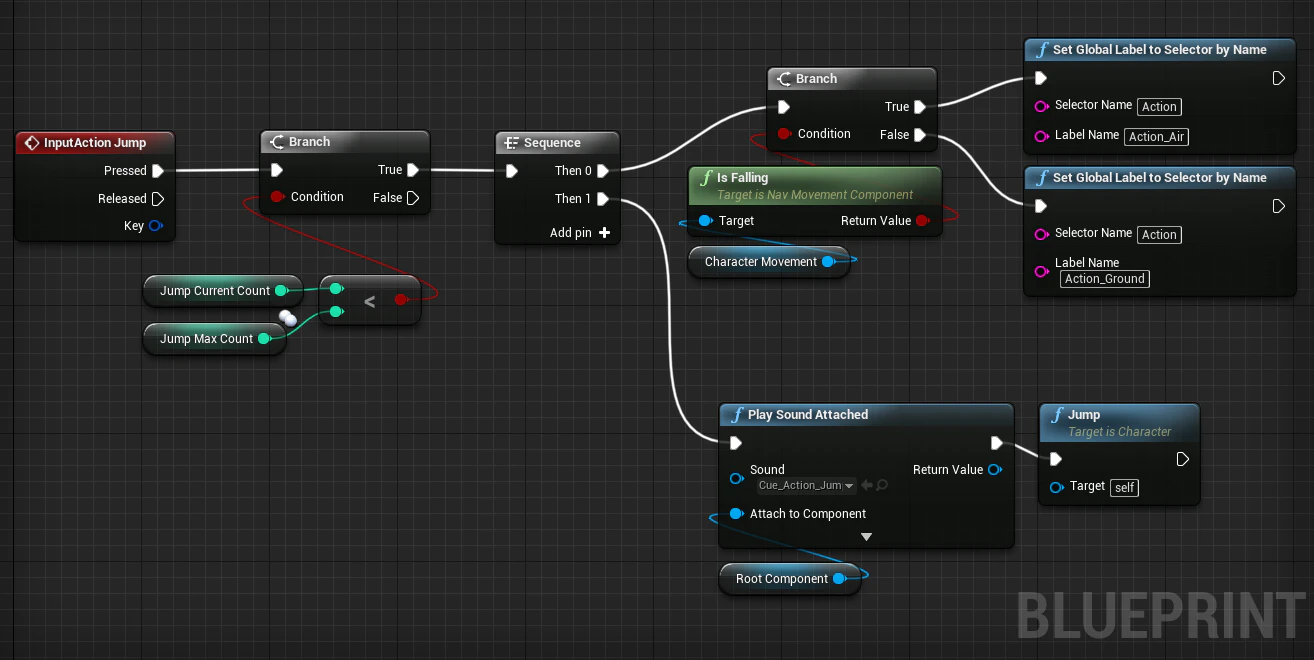Open the Cue_Action_Jum sound asset dropdown
This screenshot has width=1314, height=660.
coord(807,486)
